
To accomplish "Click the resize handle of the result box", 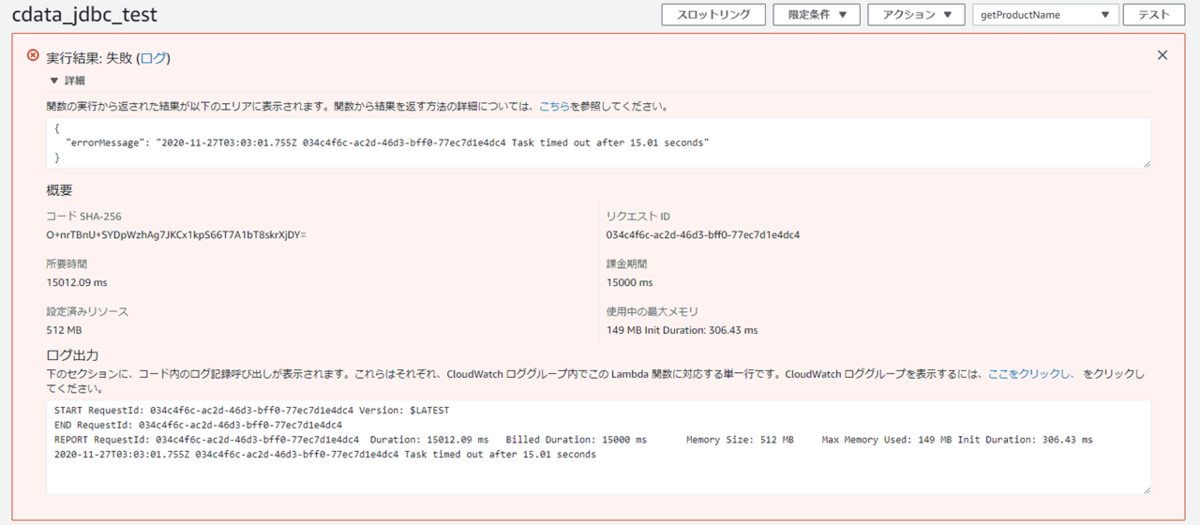I will pos(1145,162).
